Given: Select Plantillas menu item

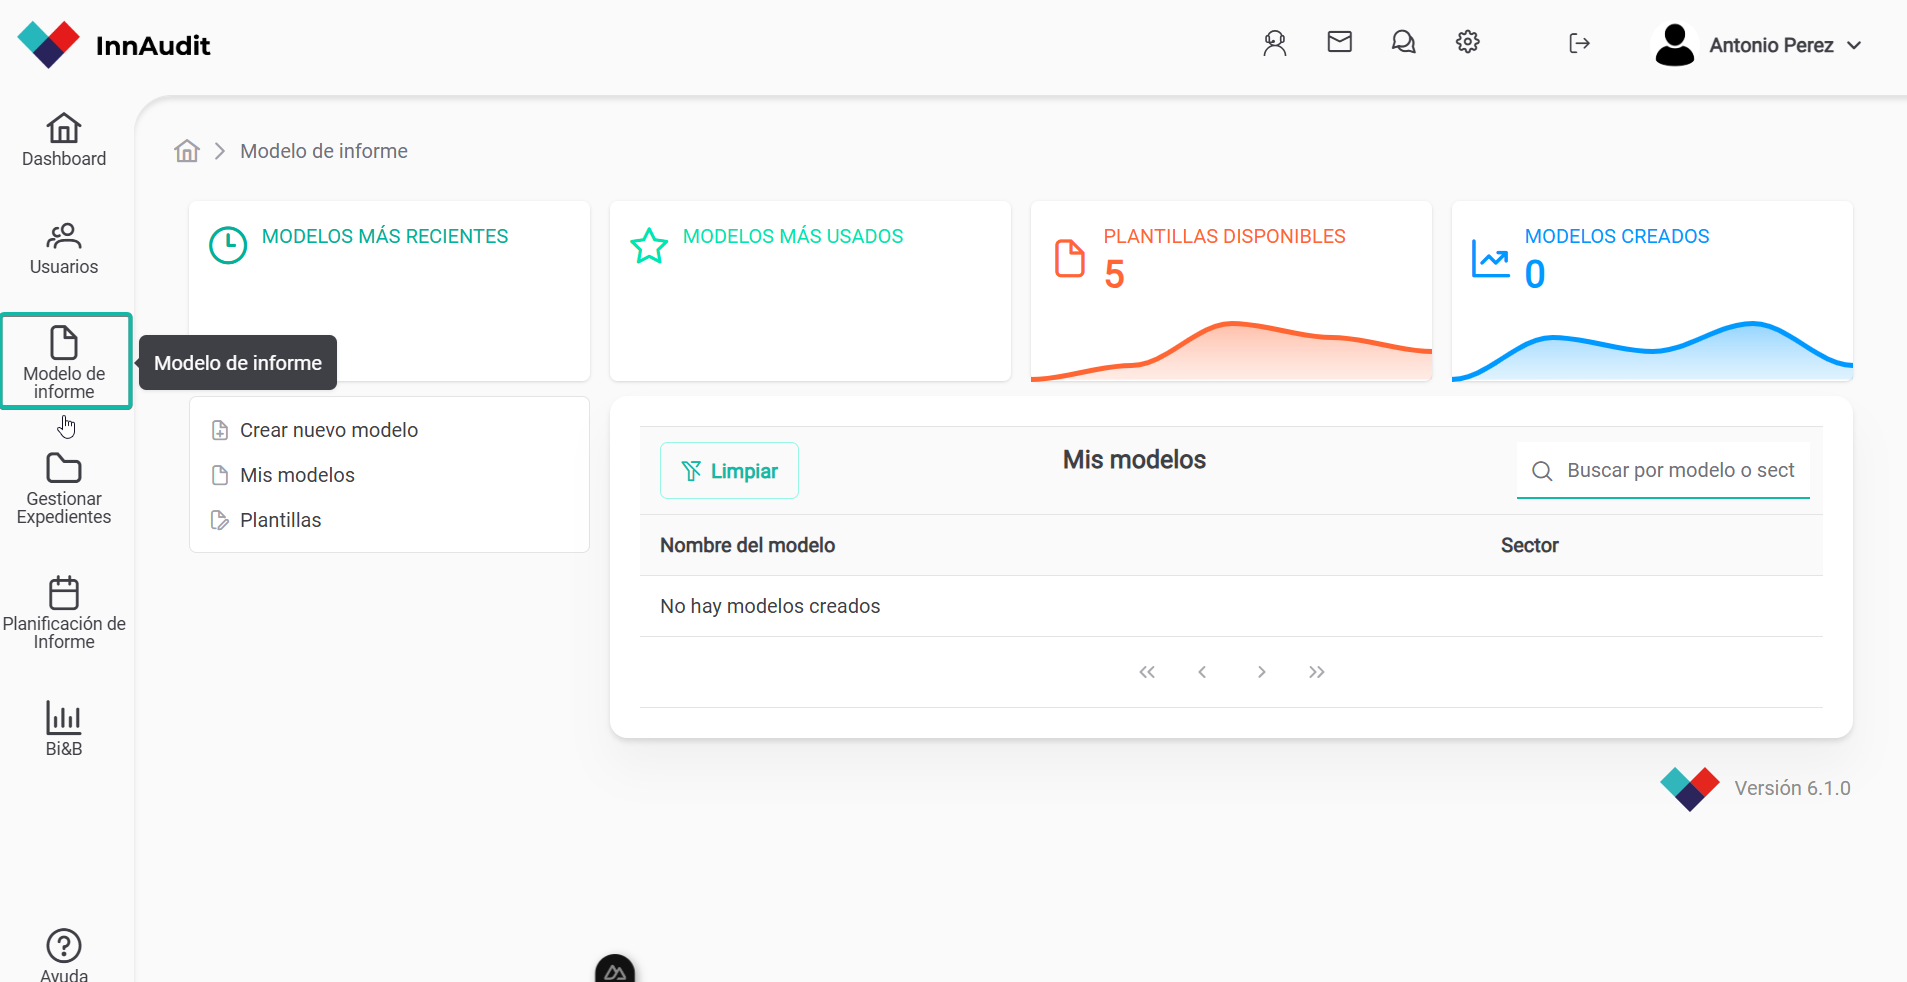Looking at the screenshot, I should point(280,520).
